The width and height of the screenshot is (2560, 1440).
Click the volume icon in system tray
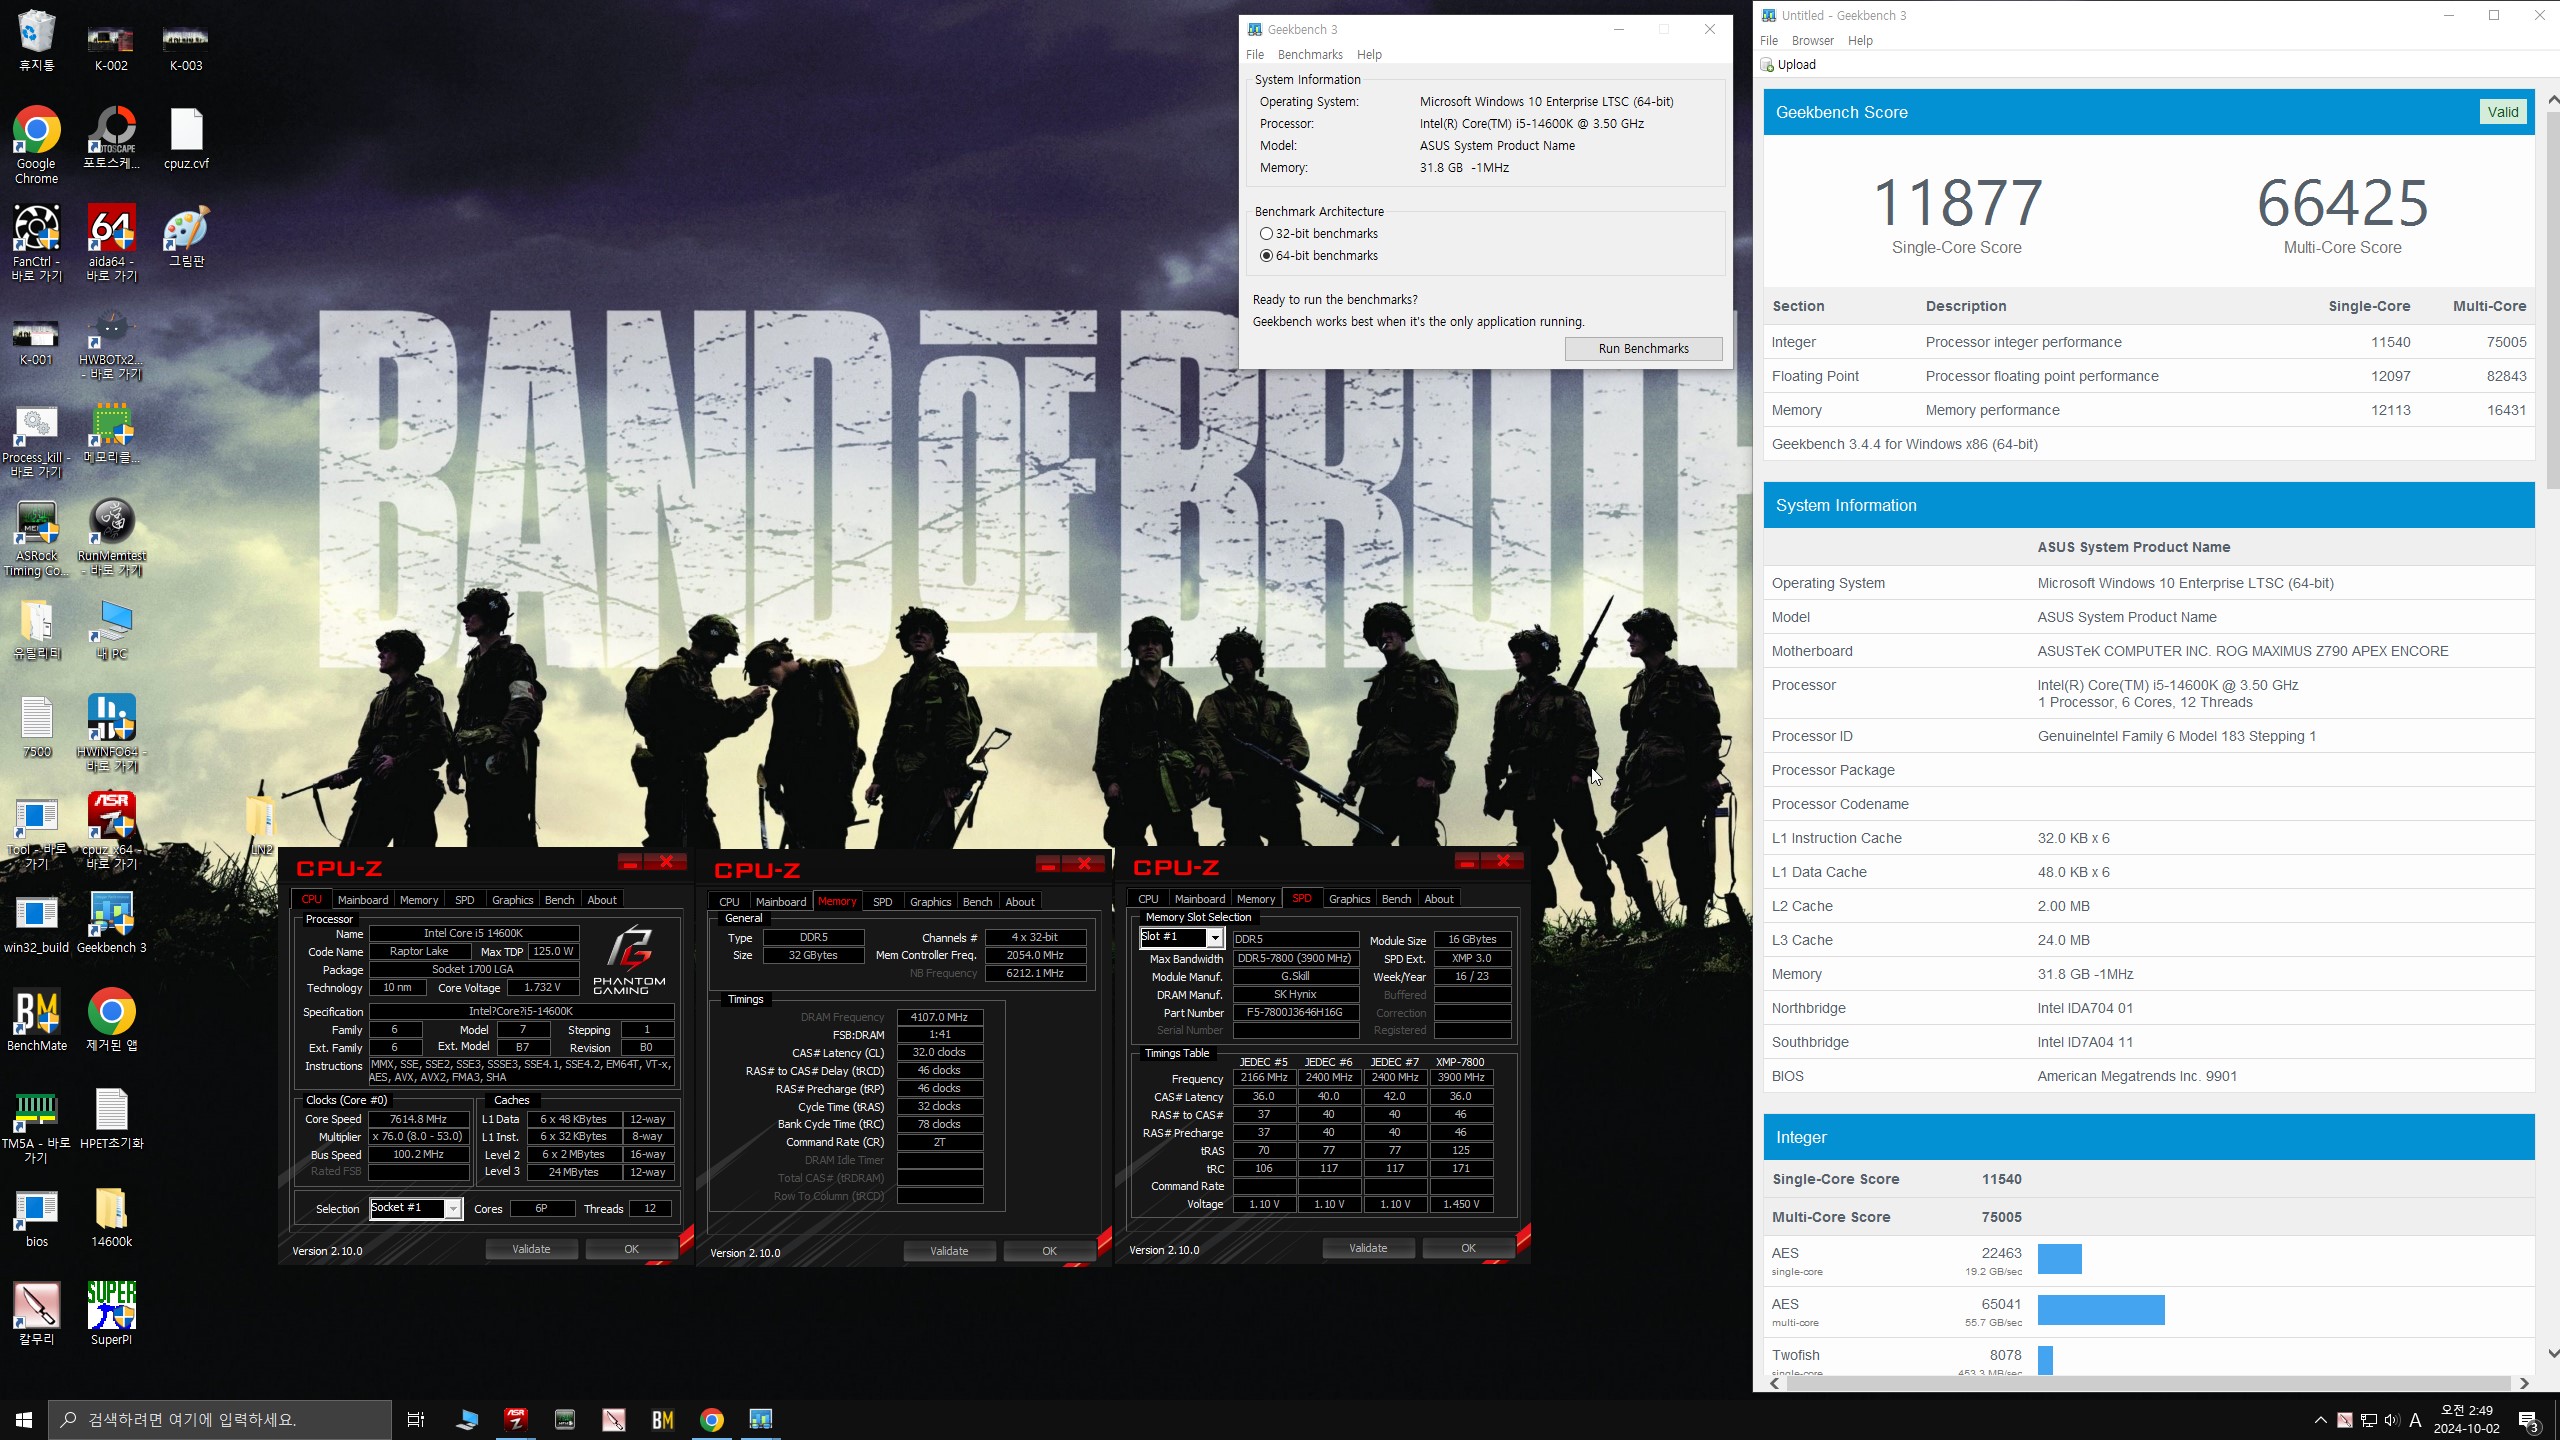2391,1420
